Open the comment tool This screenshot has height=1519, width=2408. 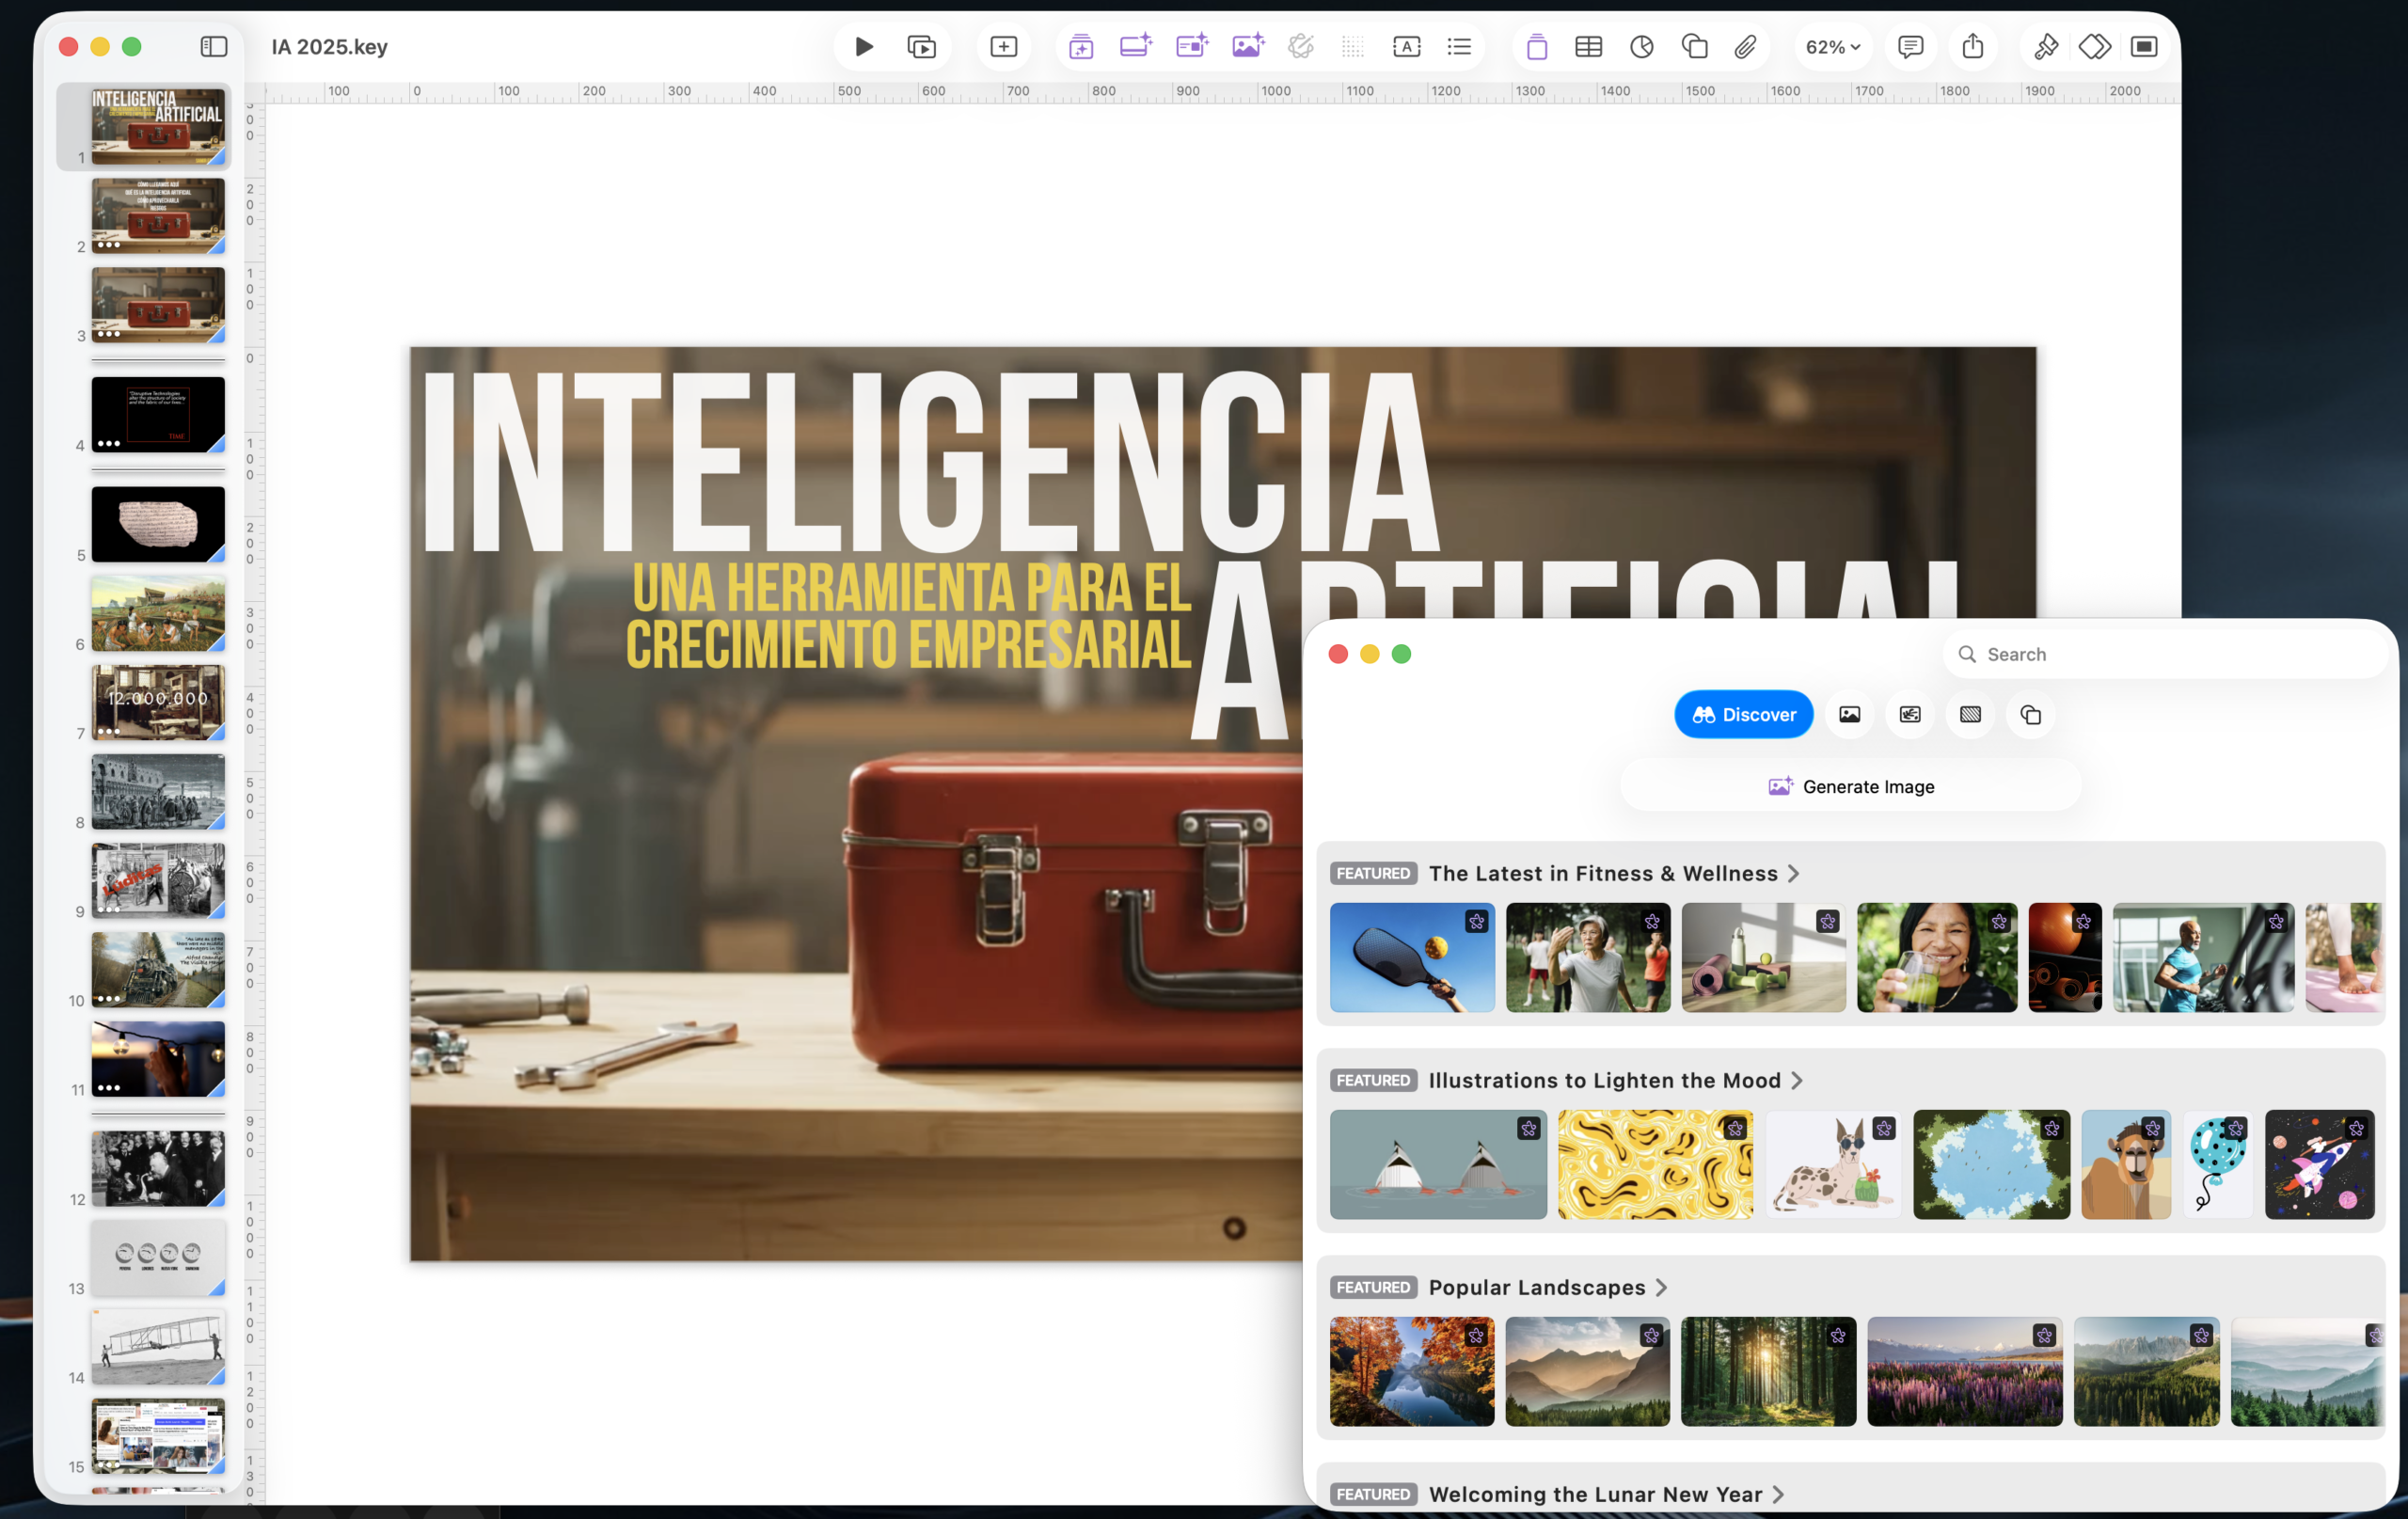click(x=1910, y=47)
